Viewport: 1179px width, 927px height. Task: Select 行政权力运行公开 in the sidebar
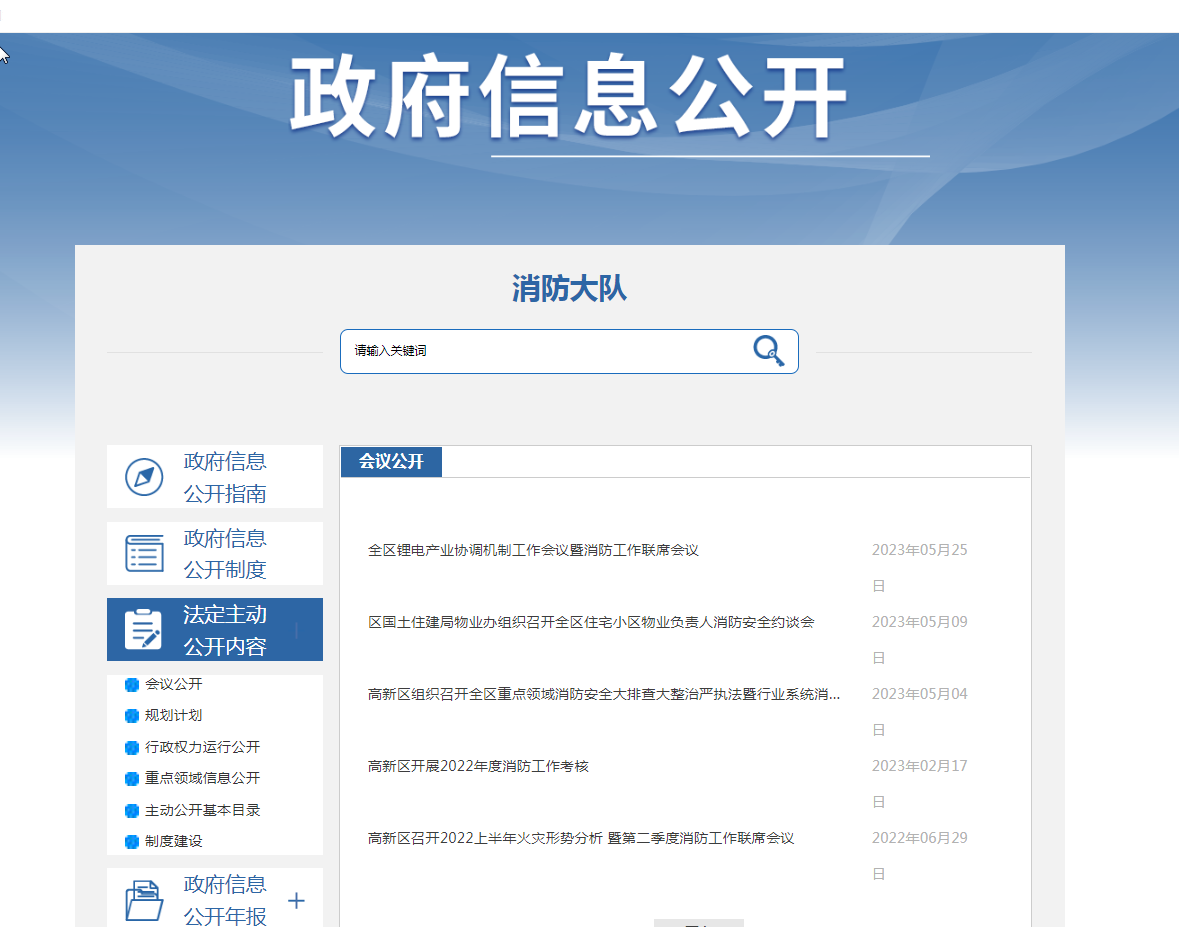point(202,747)
